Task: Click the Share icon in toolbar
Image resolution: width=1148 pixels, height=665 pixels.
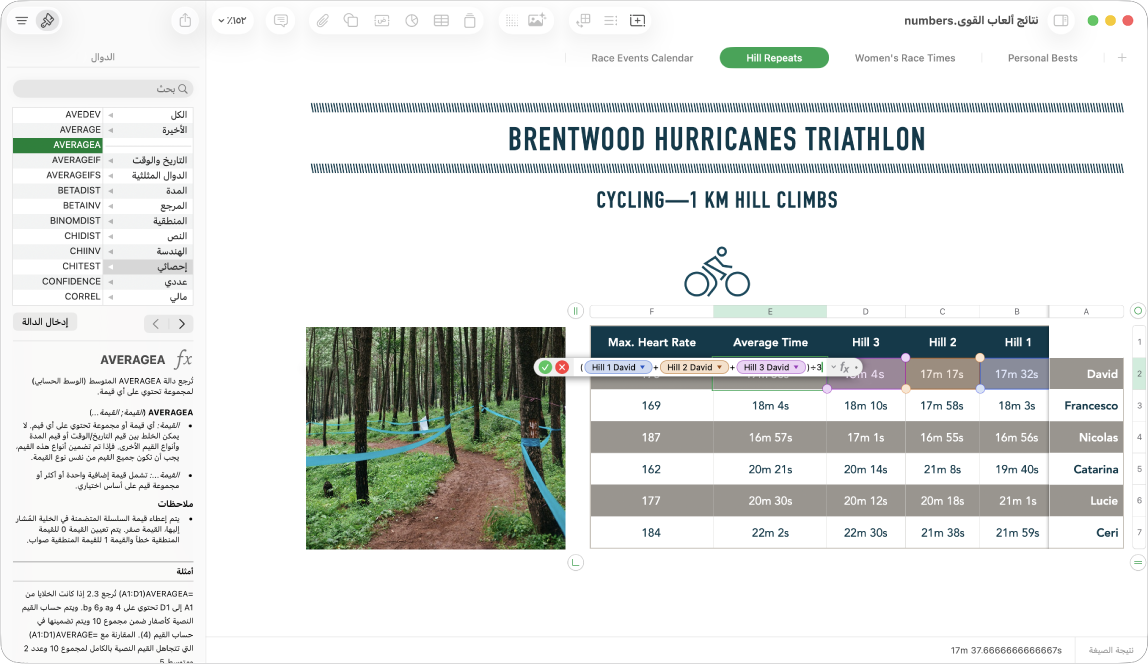Action: (x=185, y=21)
